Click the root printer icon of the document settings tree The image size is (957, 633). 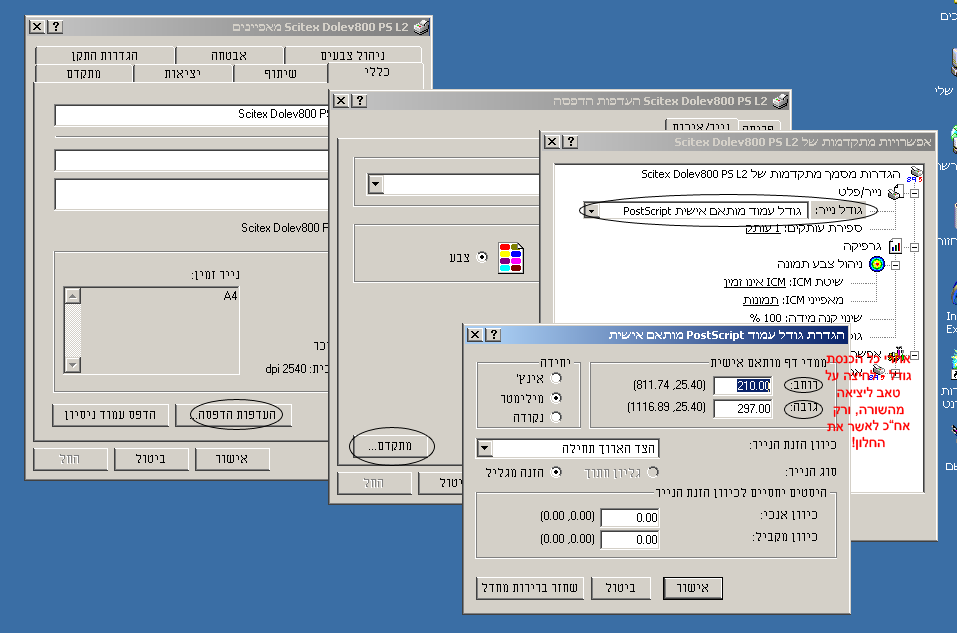click(x=915, y=174)
